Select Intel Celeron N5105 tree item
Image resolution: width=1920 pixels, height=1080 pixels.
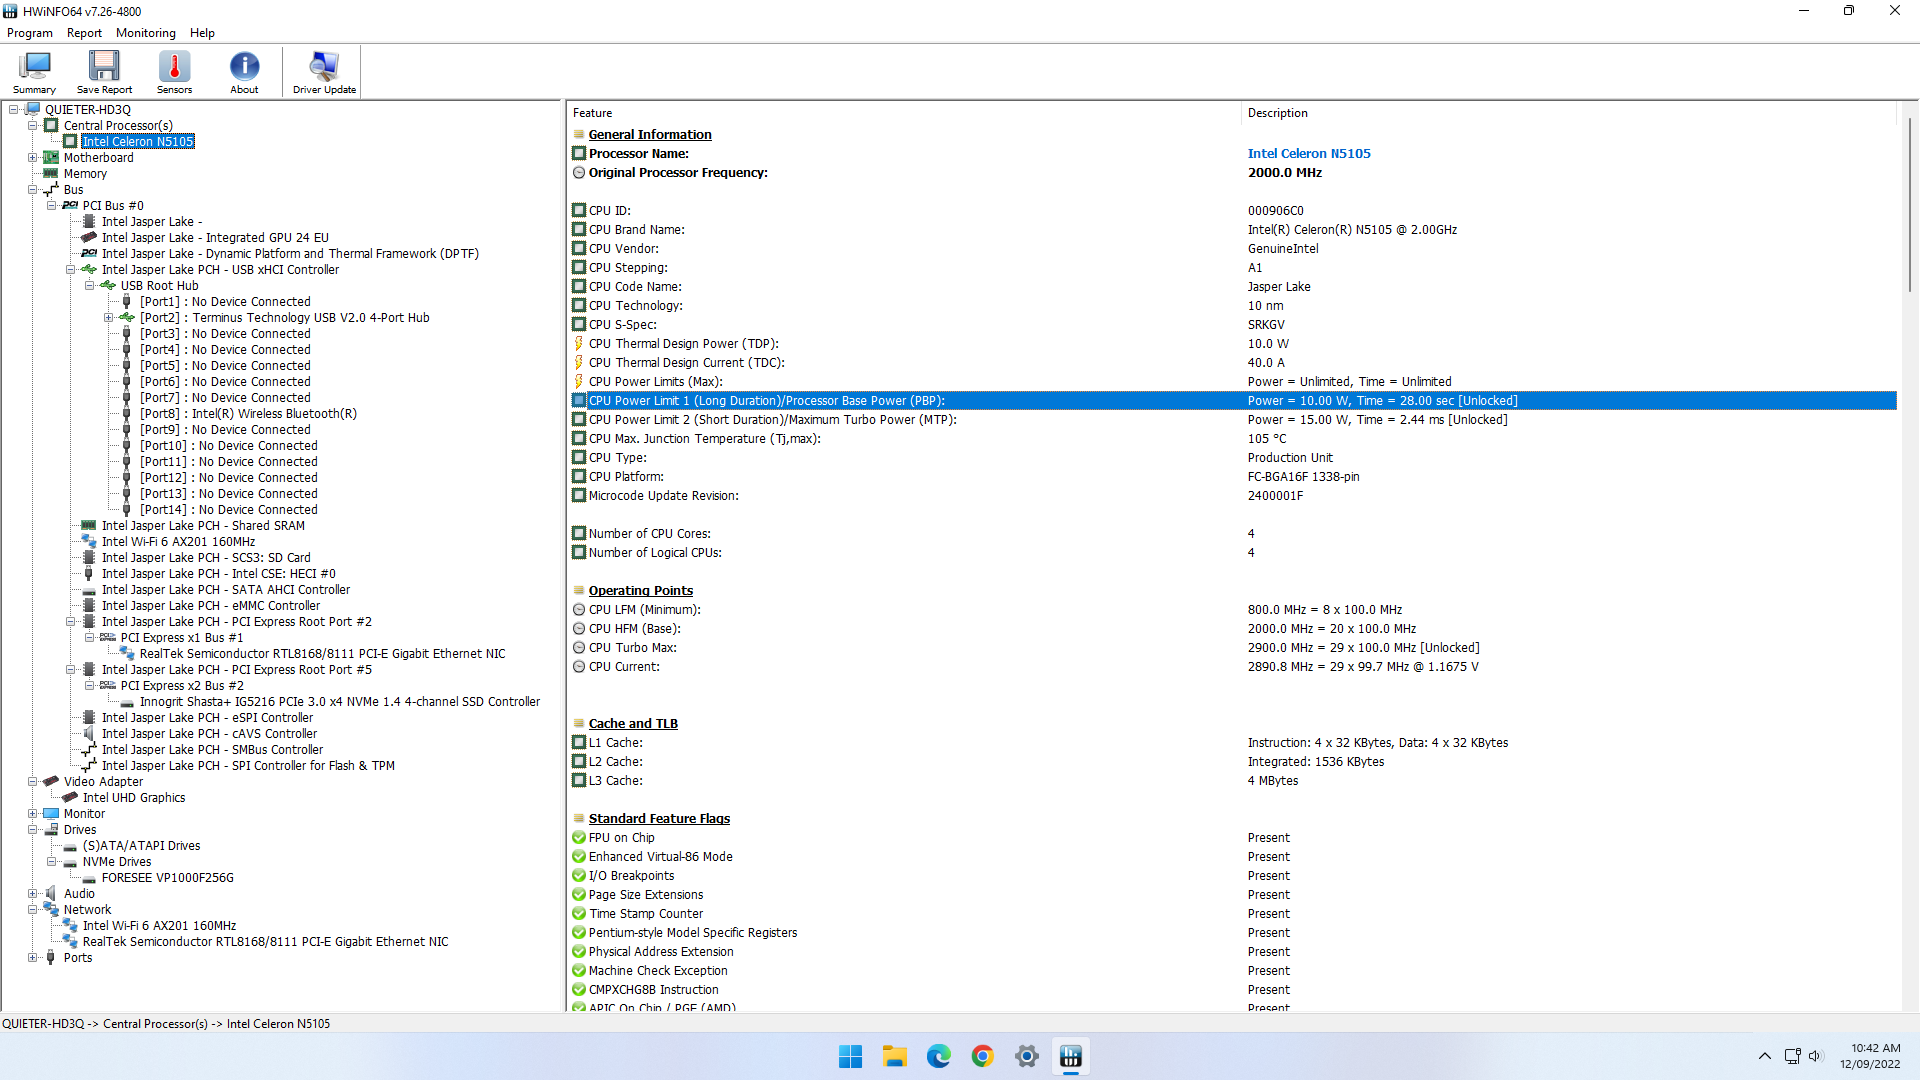pyautogui.click(x=138, y=142)
